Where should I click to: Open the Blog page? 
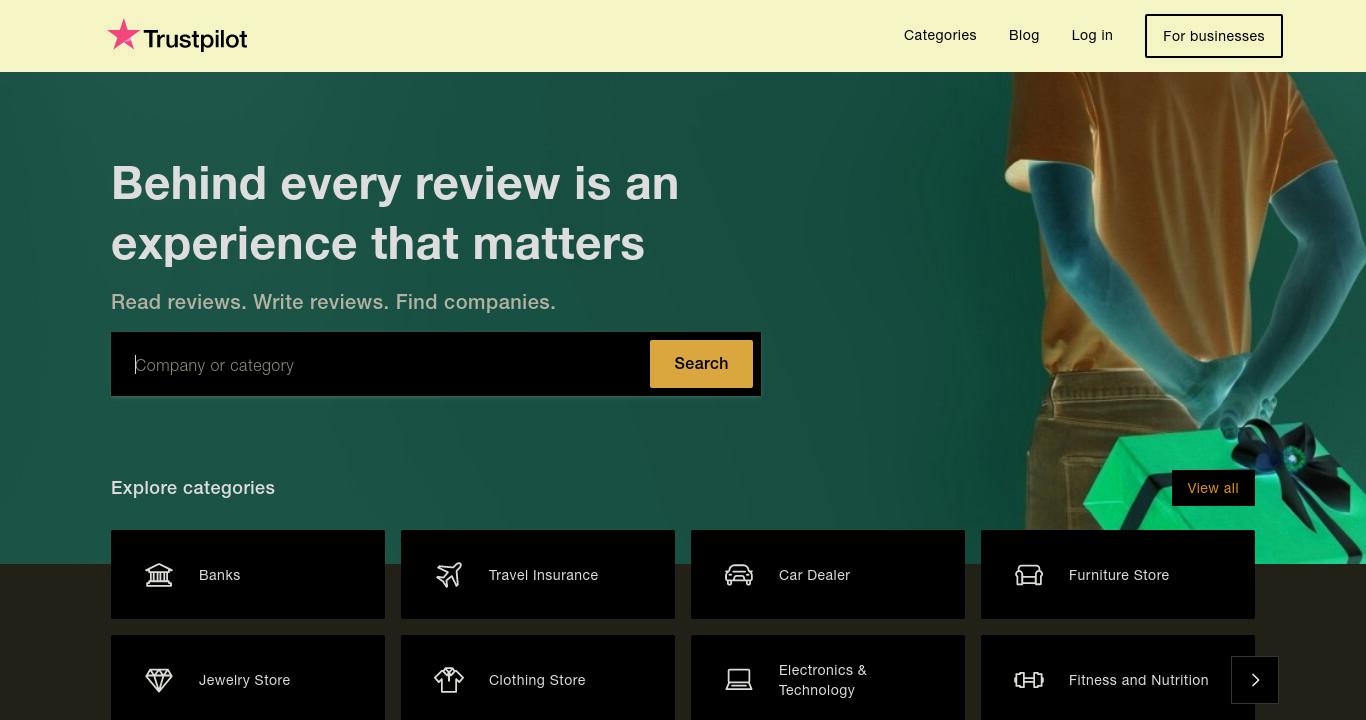[x=1024, y=35]
